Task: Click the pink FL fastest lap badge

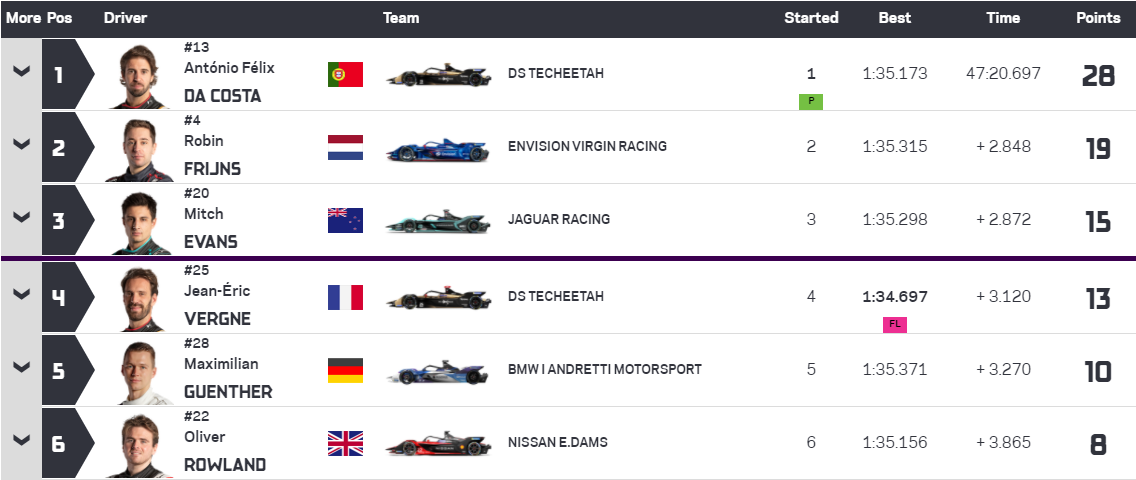Action: 895,324
